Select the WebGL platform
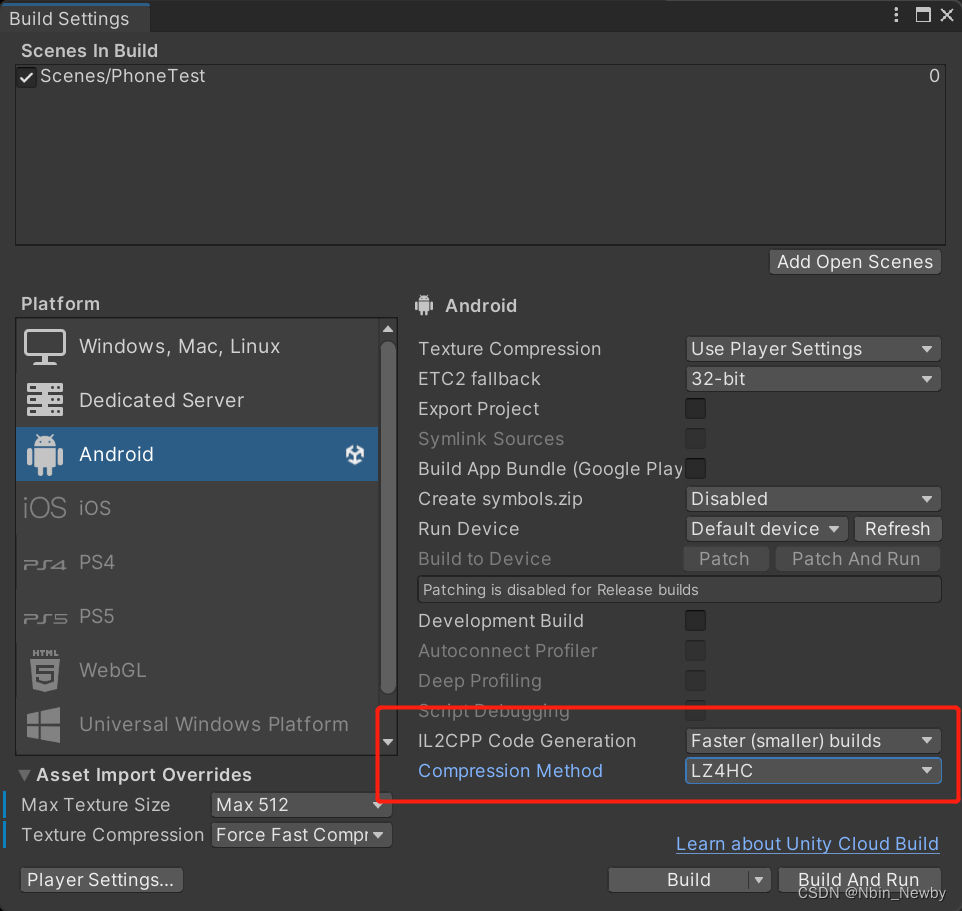The height and width of the screenshot is (911, 962). tap(197, 670)
